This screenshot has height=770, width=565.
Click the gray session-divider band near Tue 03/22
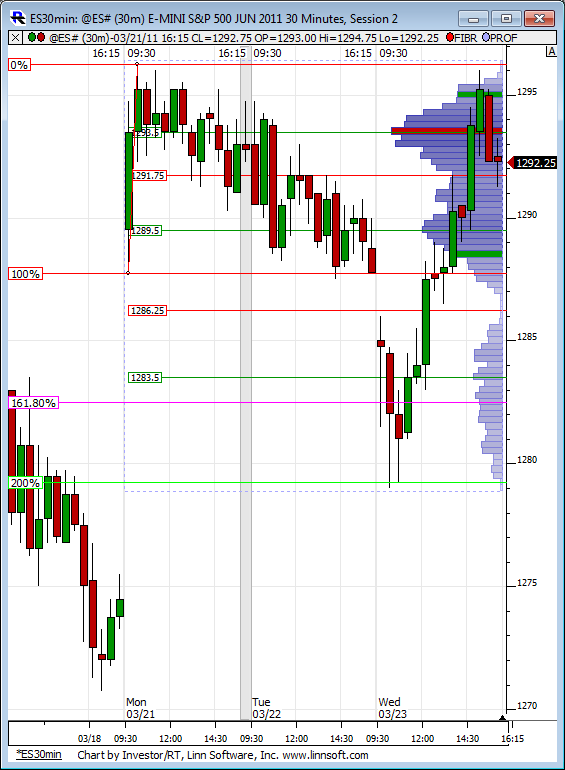[245, 390]
